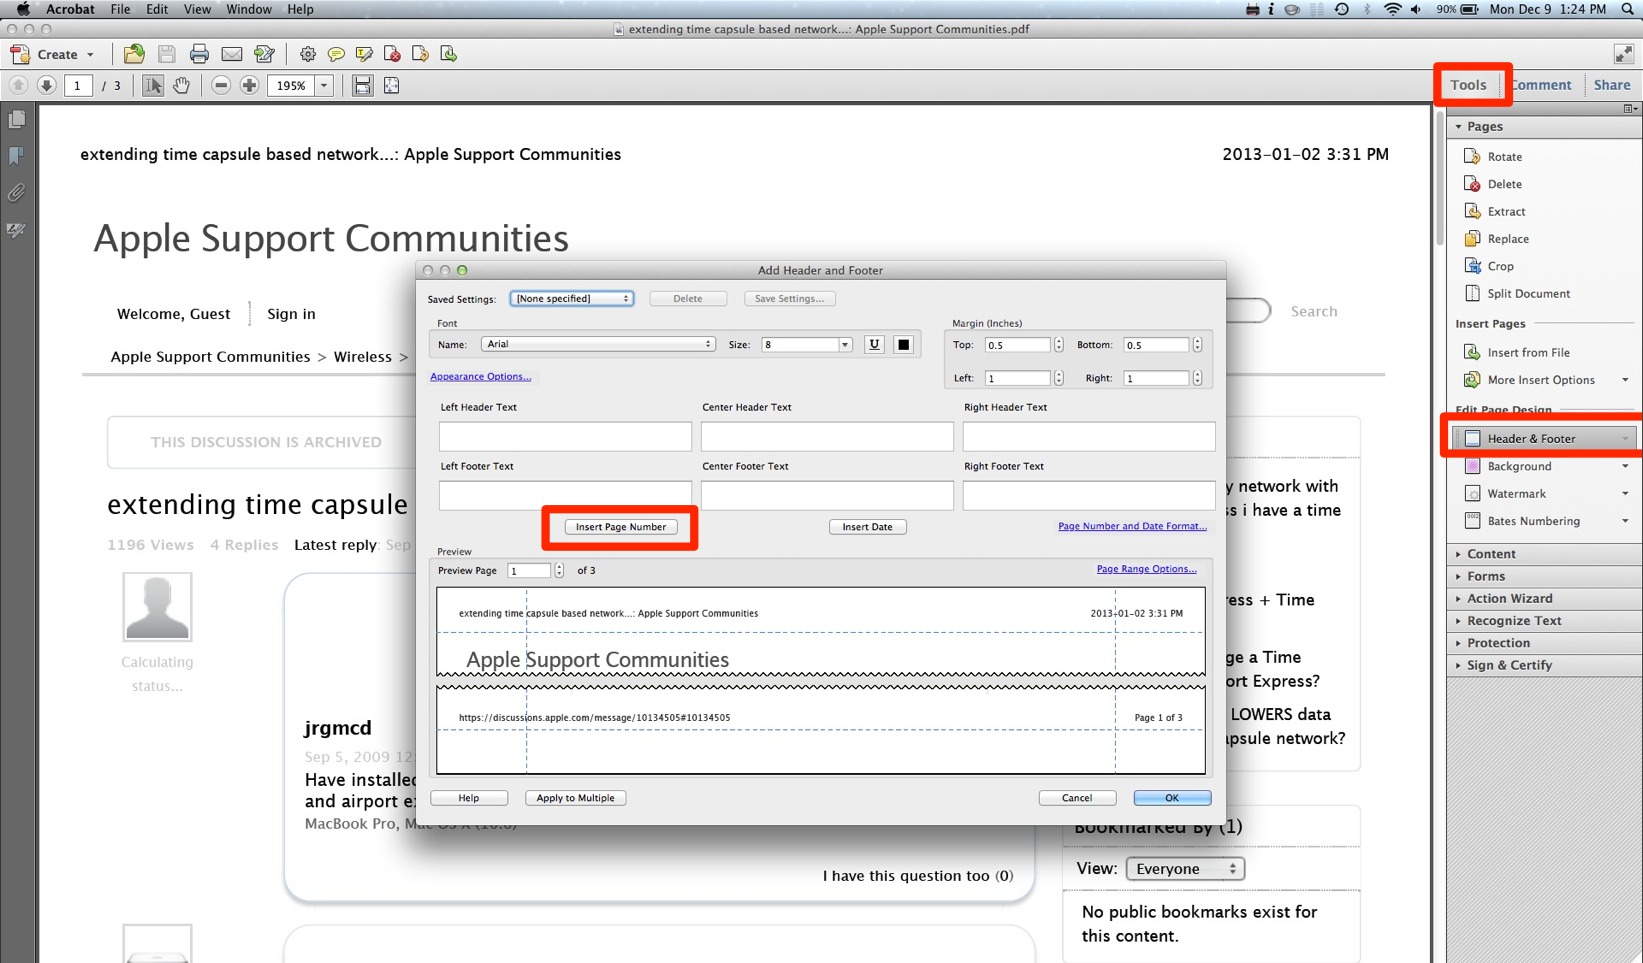Image resolution: width=1643 pixels, height=963 pixels.
Task: Click the Insert Date button
Action: click(868, 527)
